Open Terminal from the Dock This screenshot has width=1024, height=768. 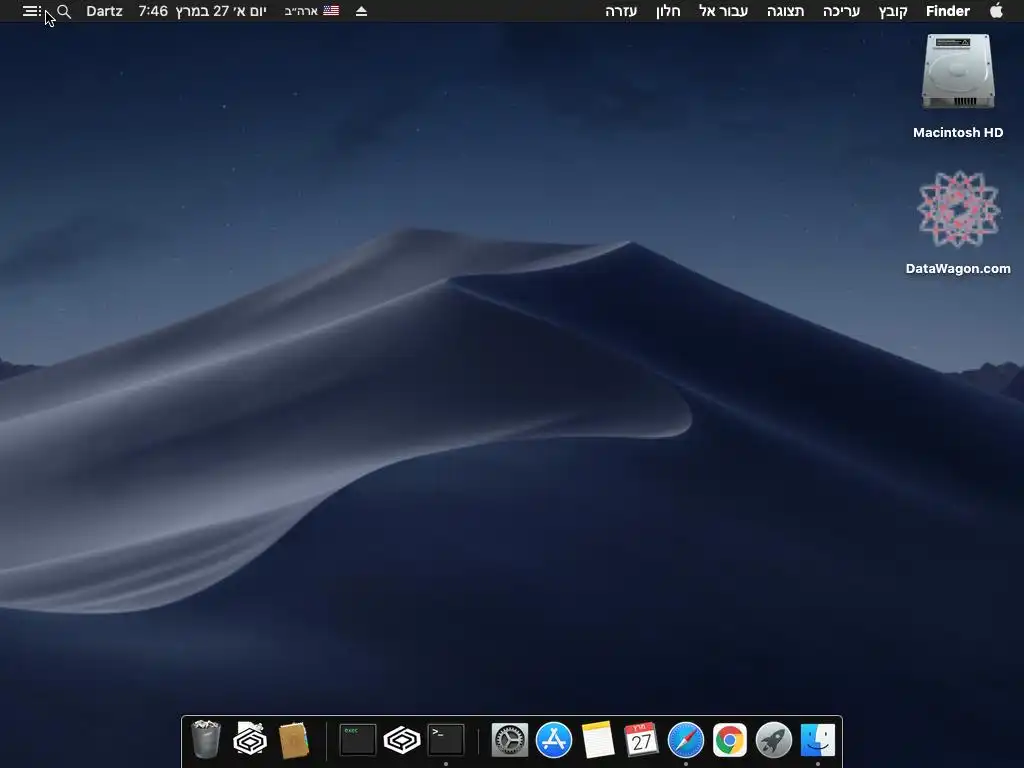coord(446,740)
